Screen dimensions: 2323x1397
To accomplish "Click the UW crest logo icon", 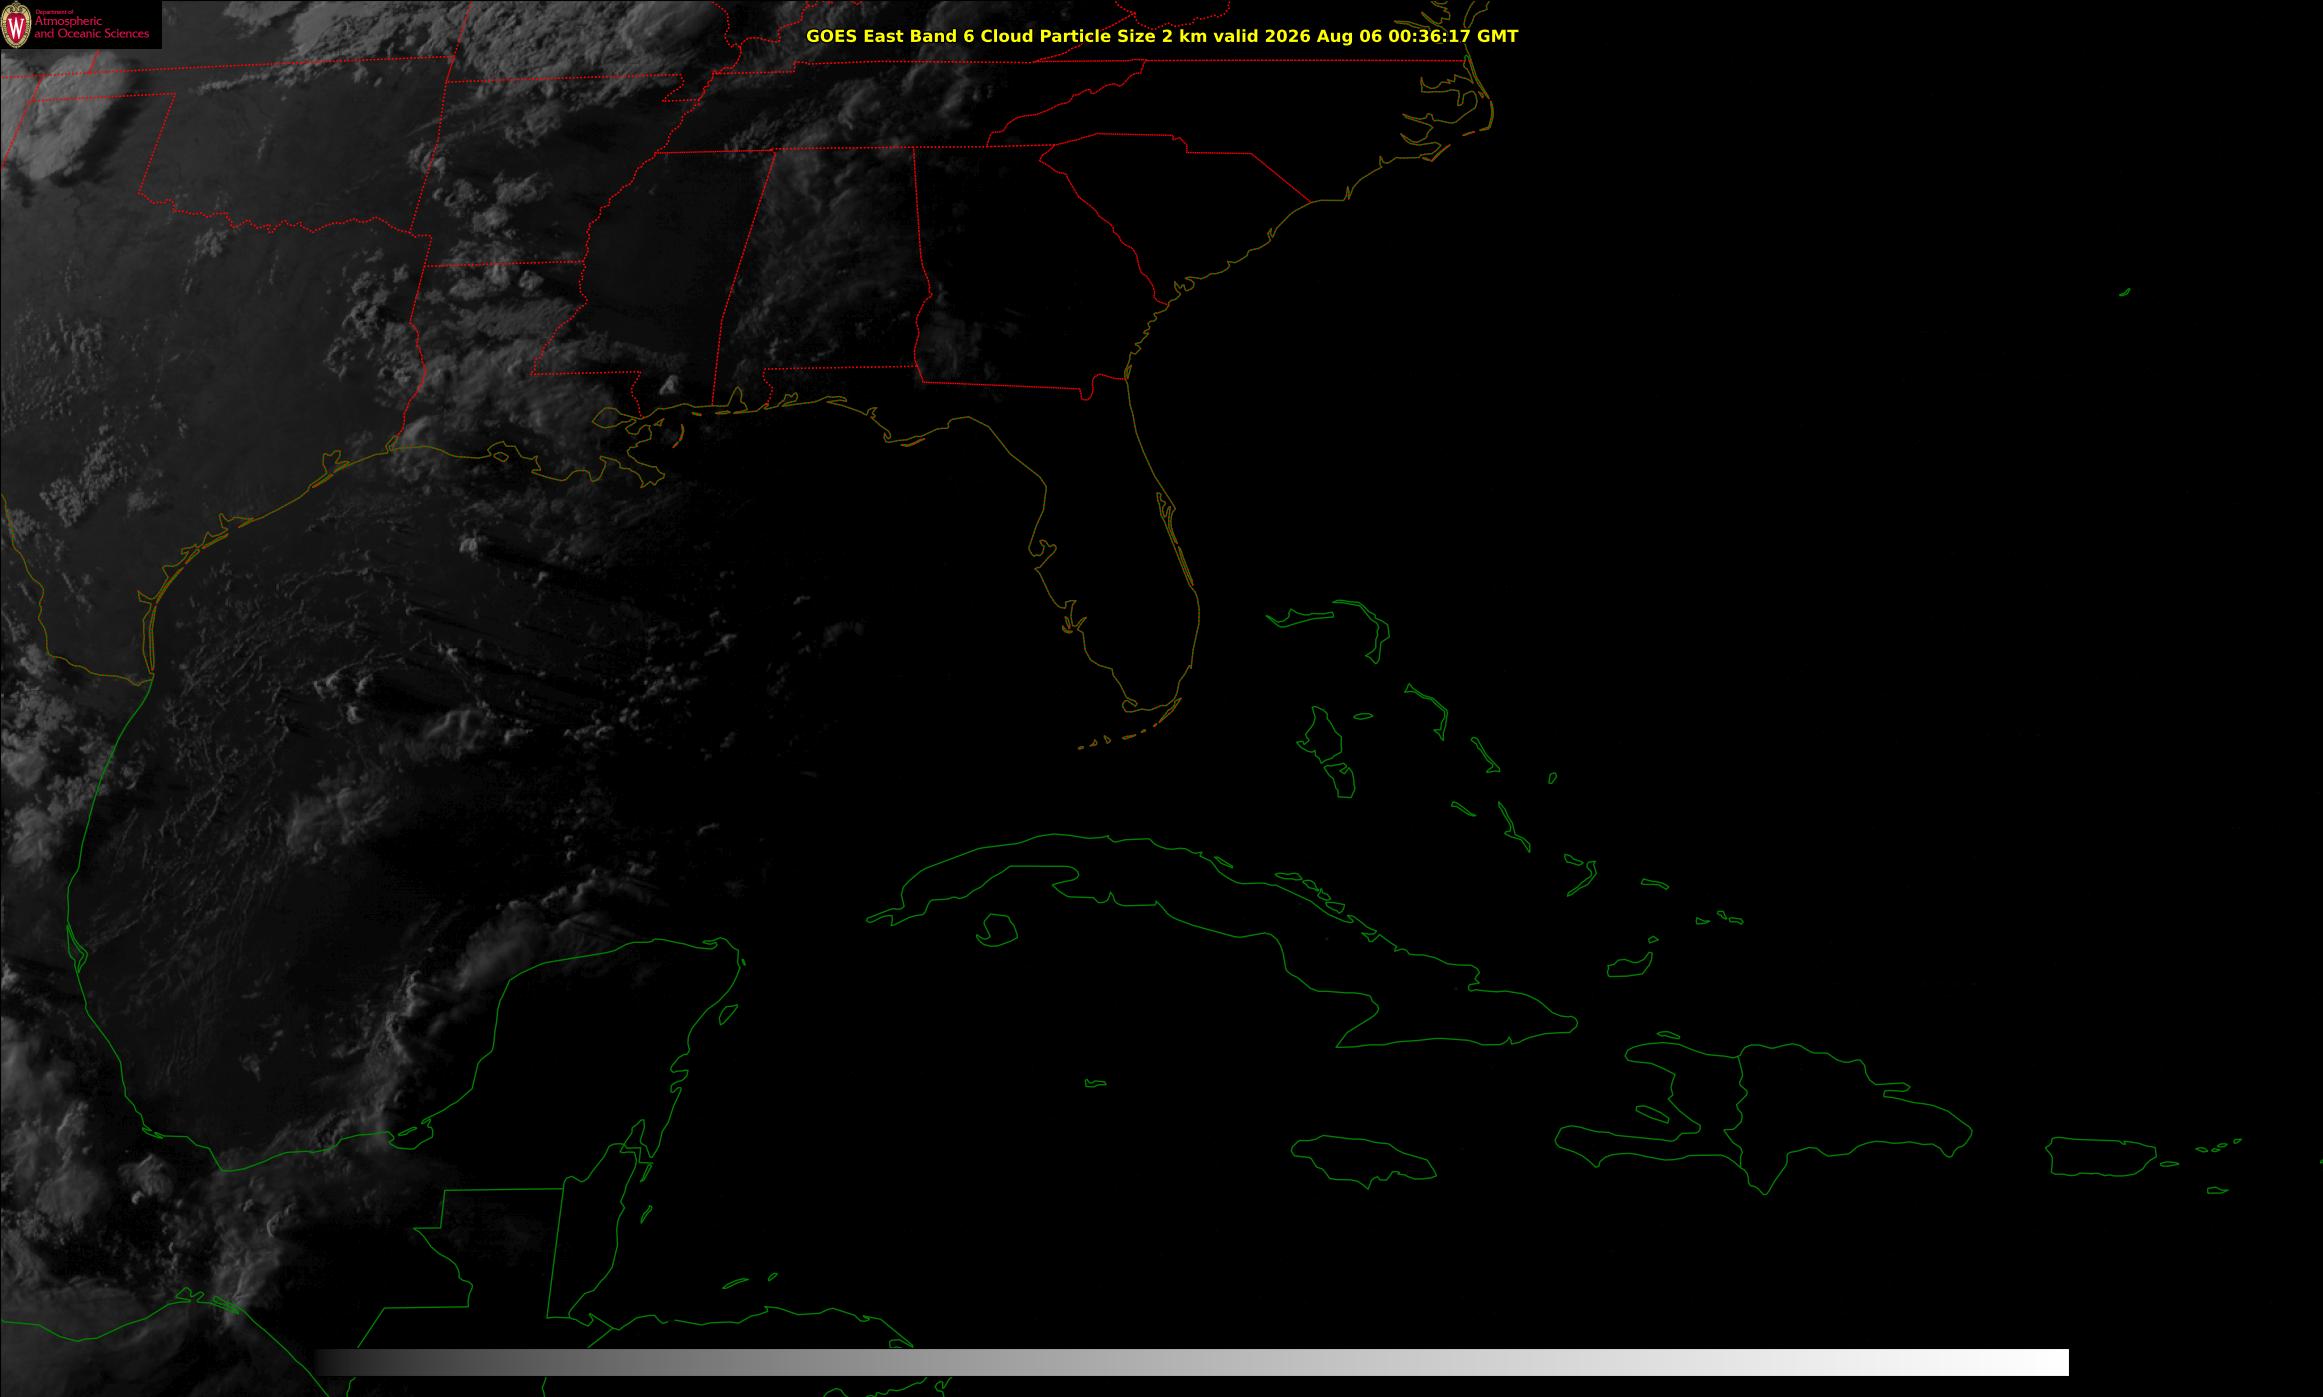I will [16, 25].
